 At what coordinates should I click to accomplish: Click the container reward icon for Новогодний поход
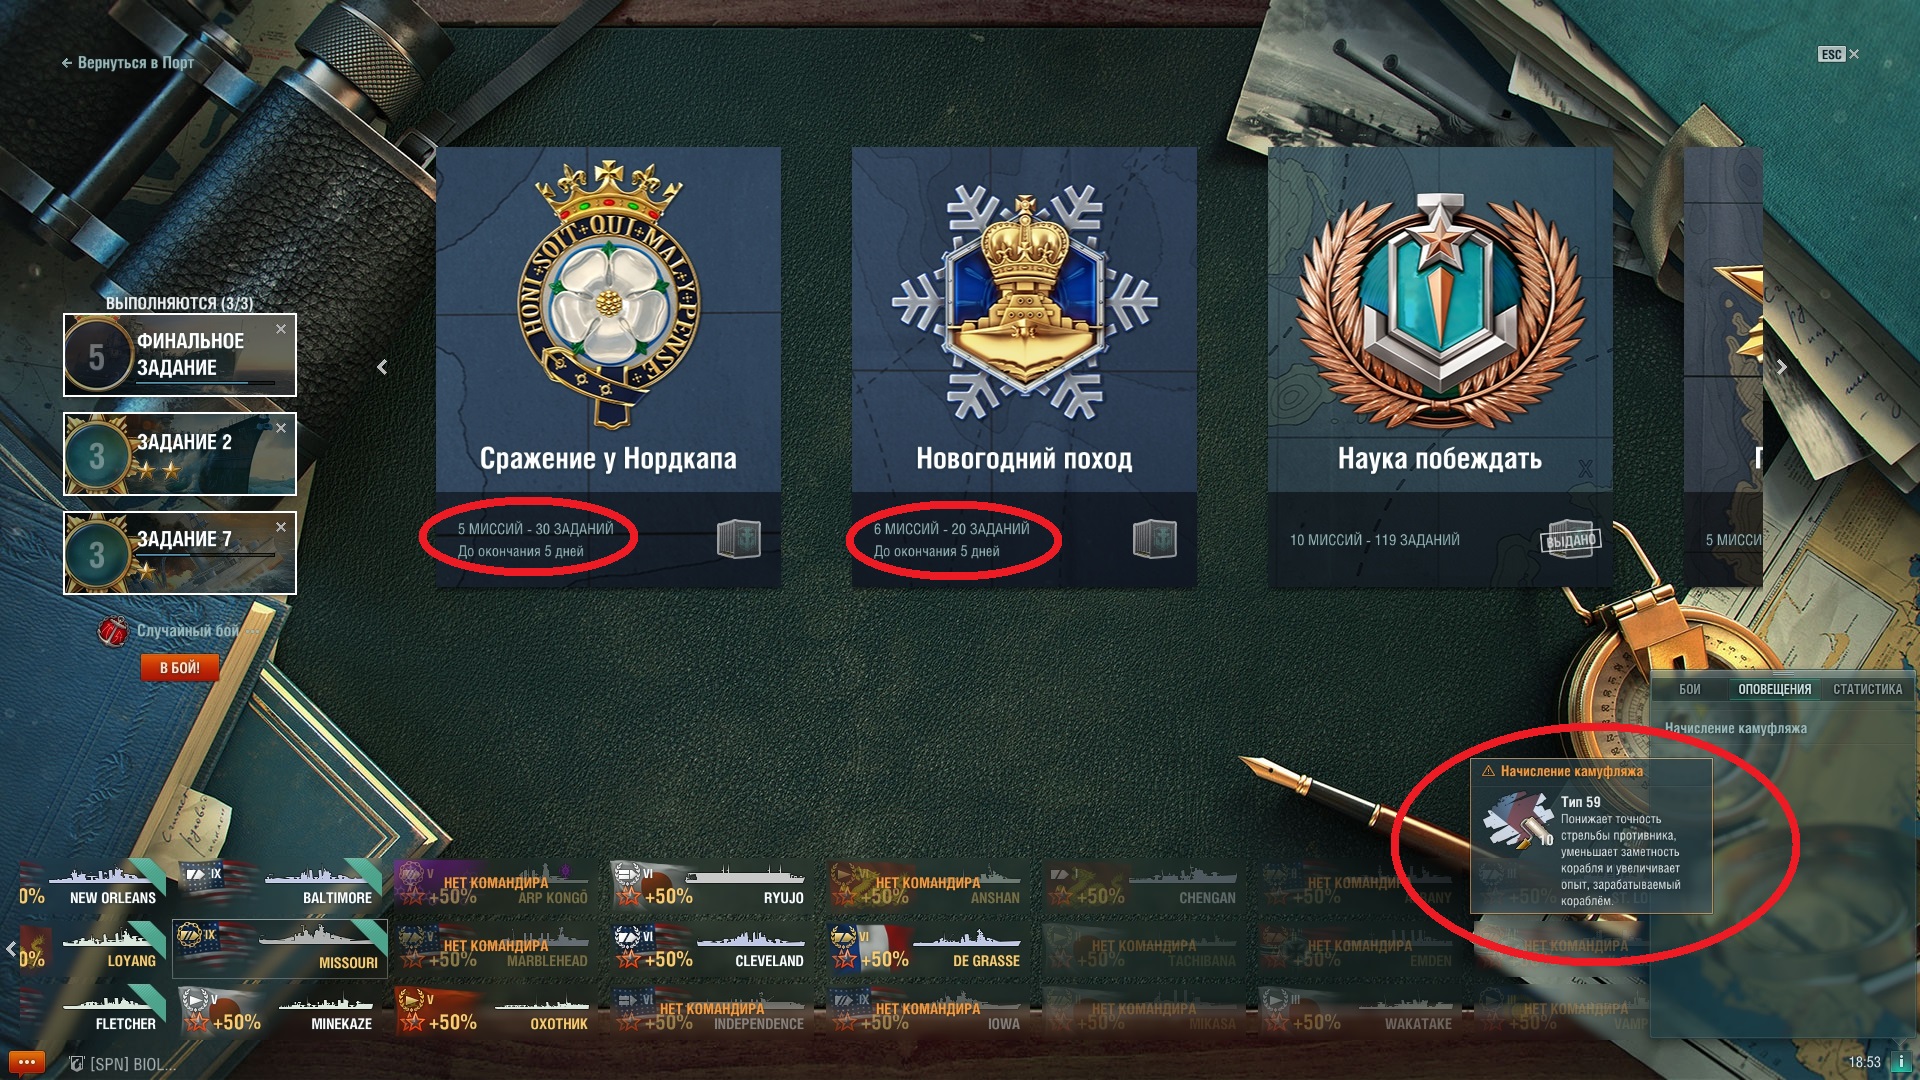[x=1154, y=539]
